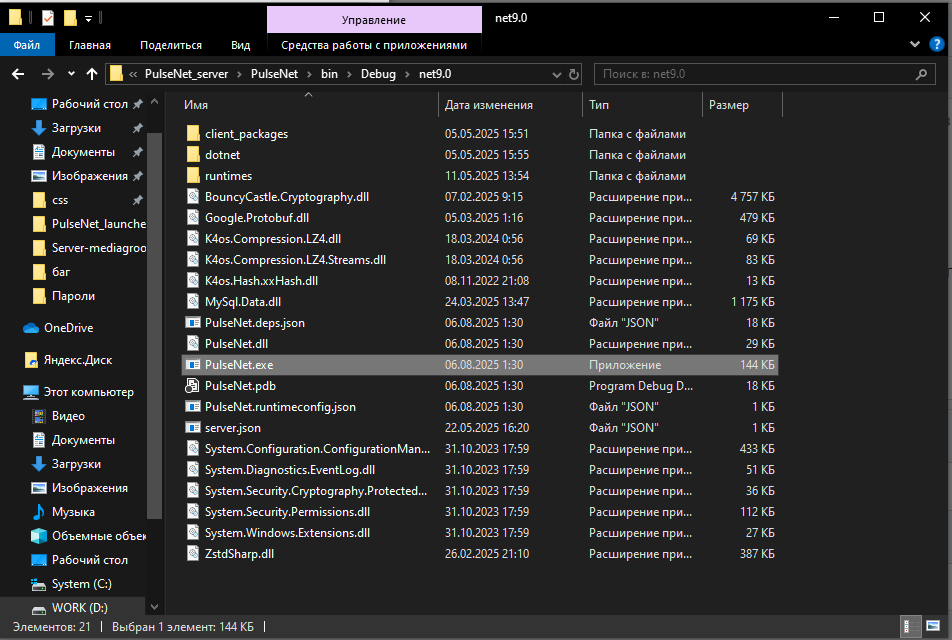Select the PulseNet.exe application file
The width and height of the screenshot is (952, 640).
tap(239, 365)
